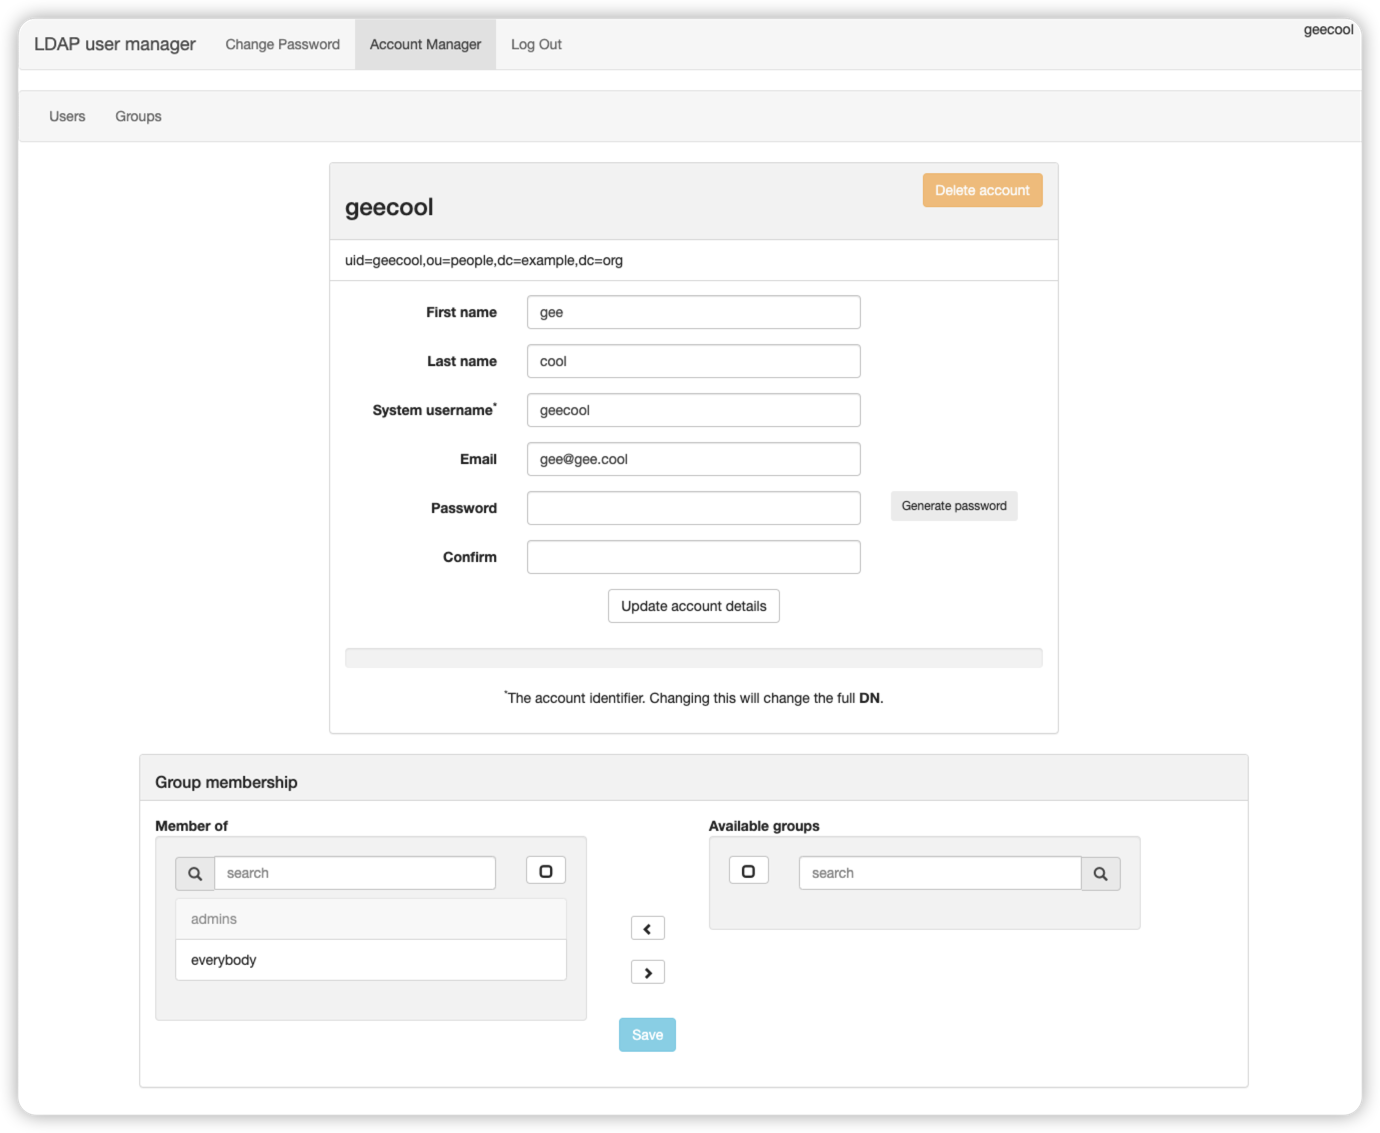Click the LDAP user manager brand link

tap(115, 44)
